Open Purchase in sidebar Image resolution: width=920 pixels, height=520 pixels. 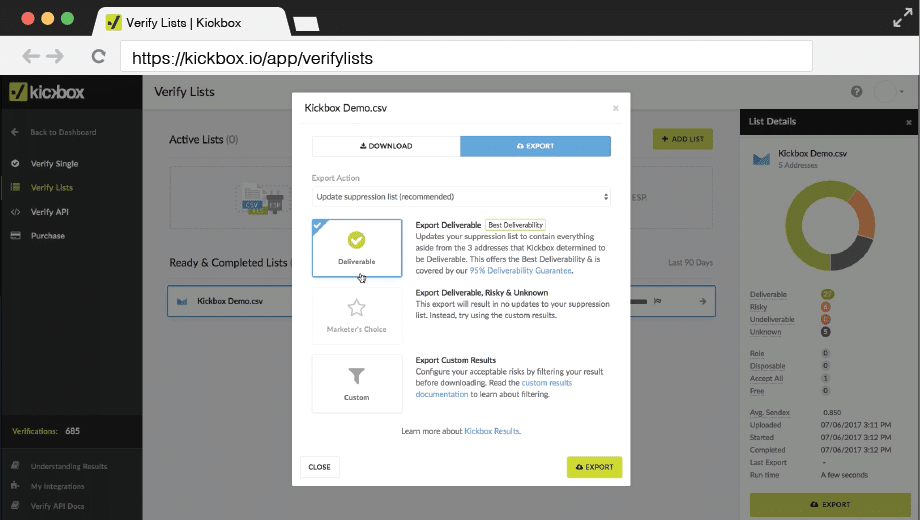[x=48, y=236]
